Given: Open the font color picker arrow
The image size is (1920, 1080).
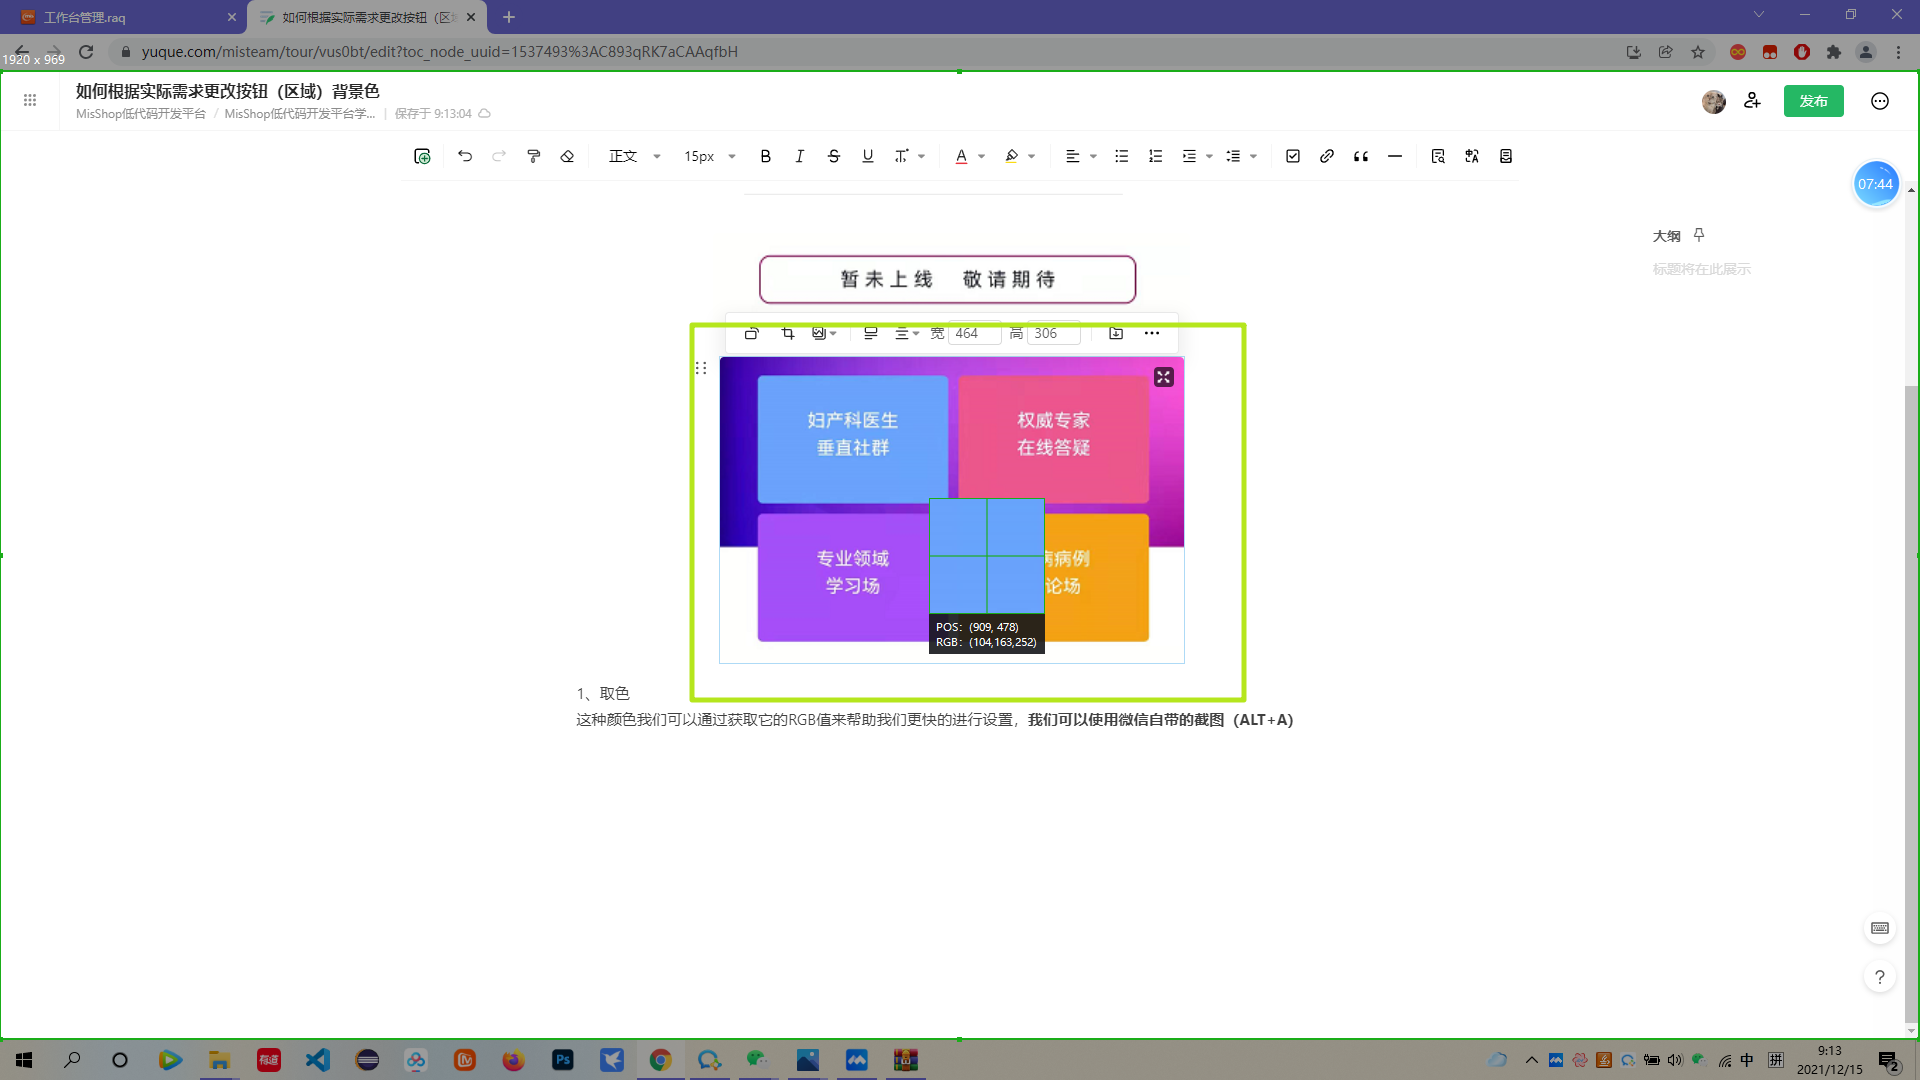Looking at the screenshot, I should [x=982, y=156].
